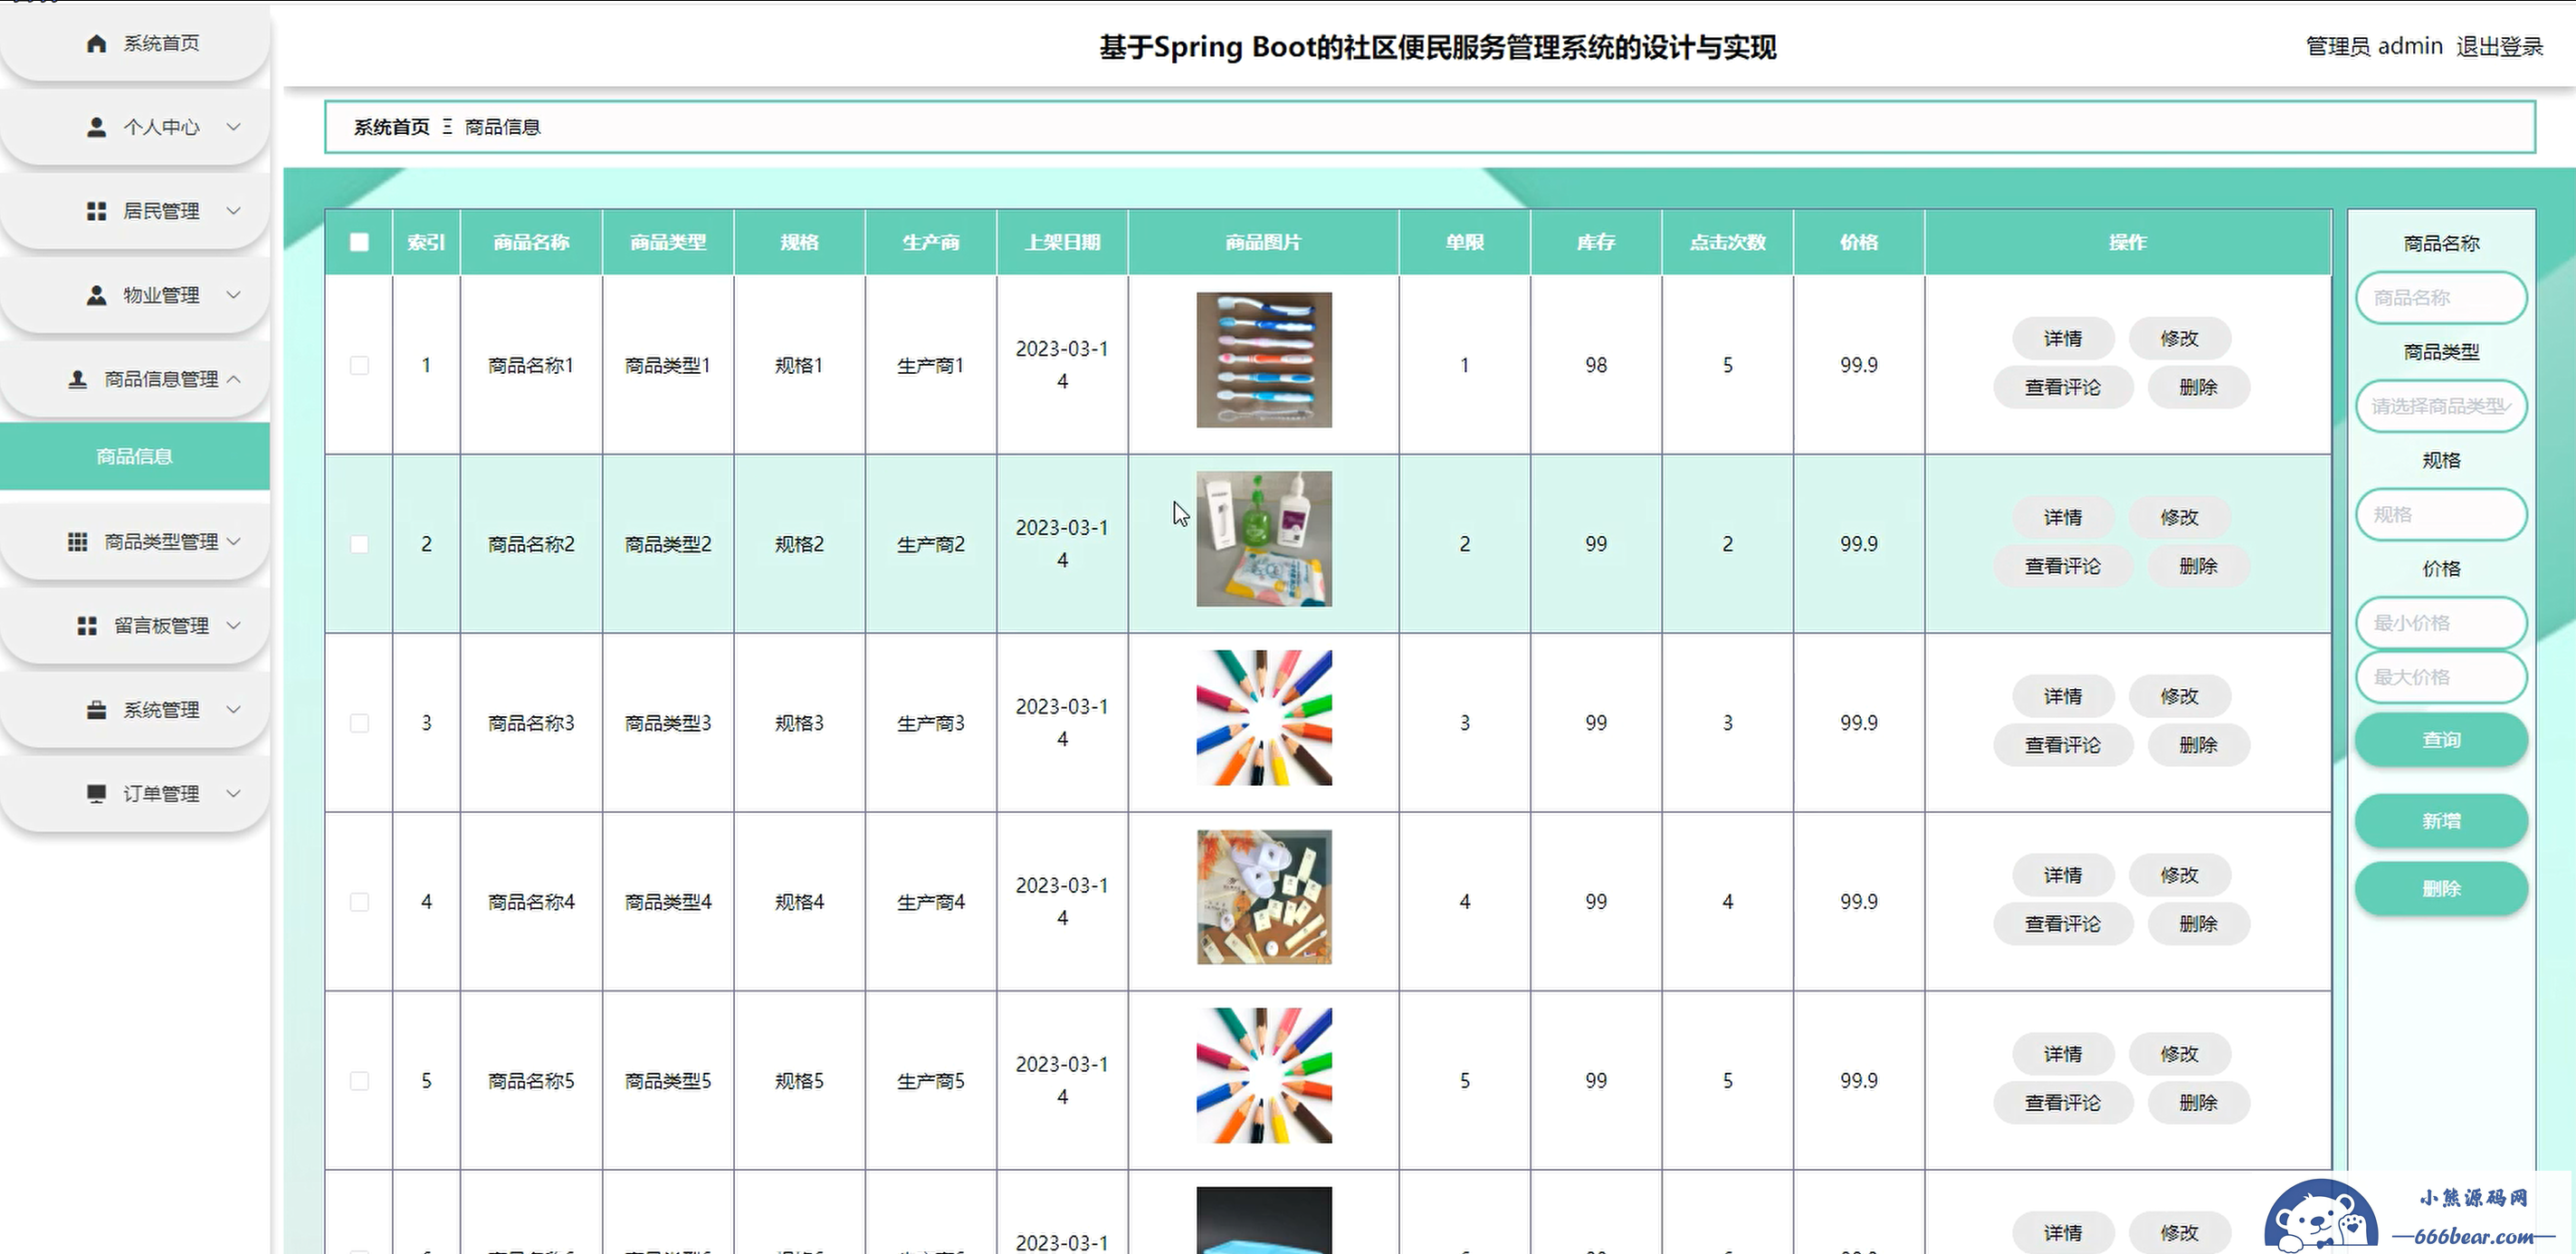Open 详情 for row 商品名称1

tap(2063, 339)
